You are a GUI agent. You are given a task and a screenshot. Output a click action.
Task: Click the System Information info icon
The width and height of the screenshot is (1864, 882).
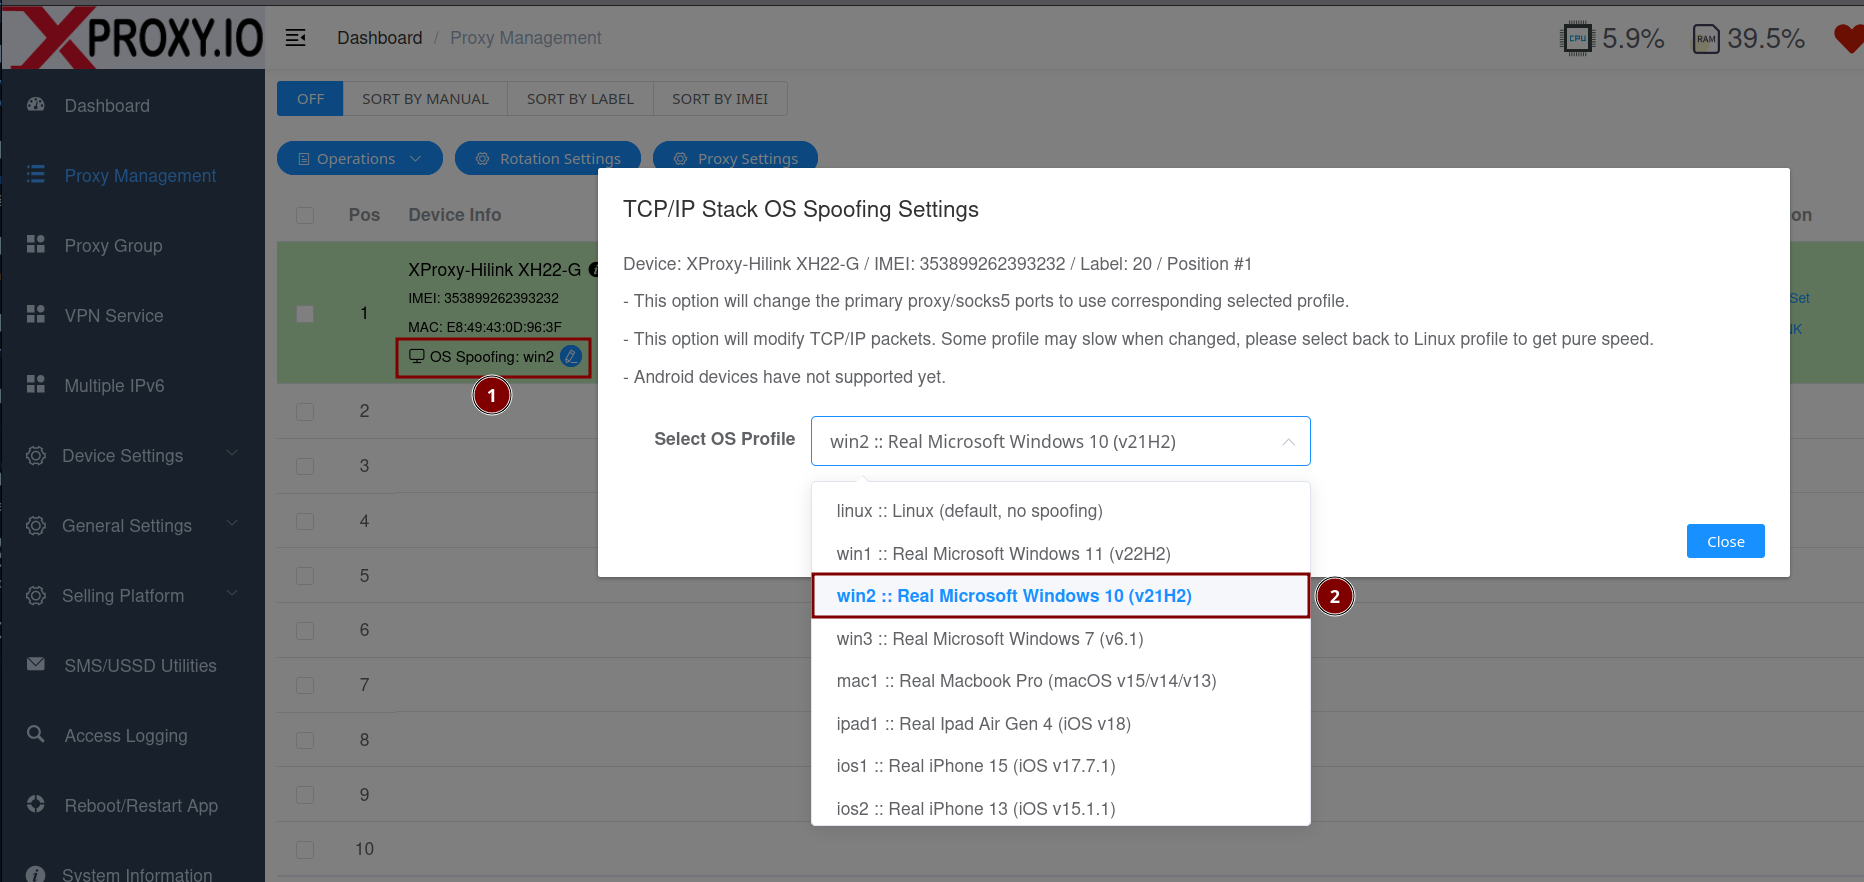36,874
